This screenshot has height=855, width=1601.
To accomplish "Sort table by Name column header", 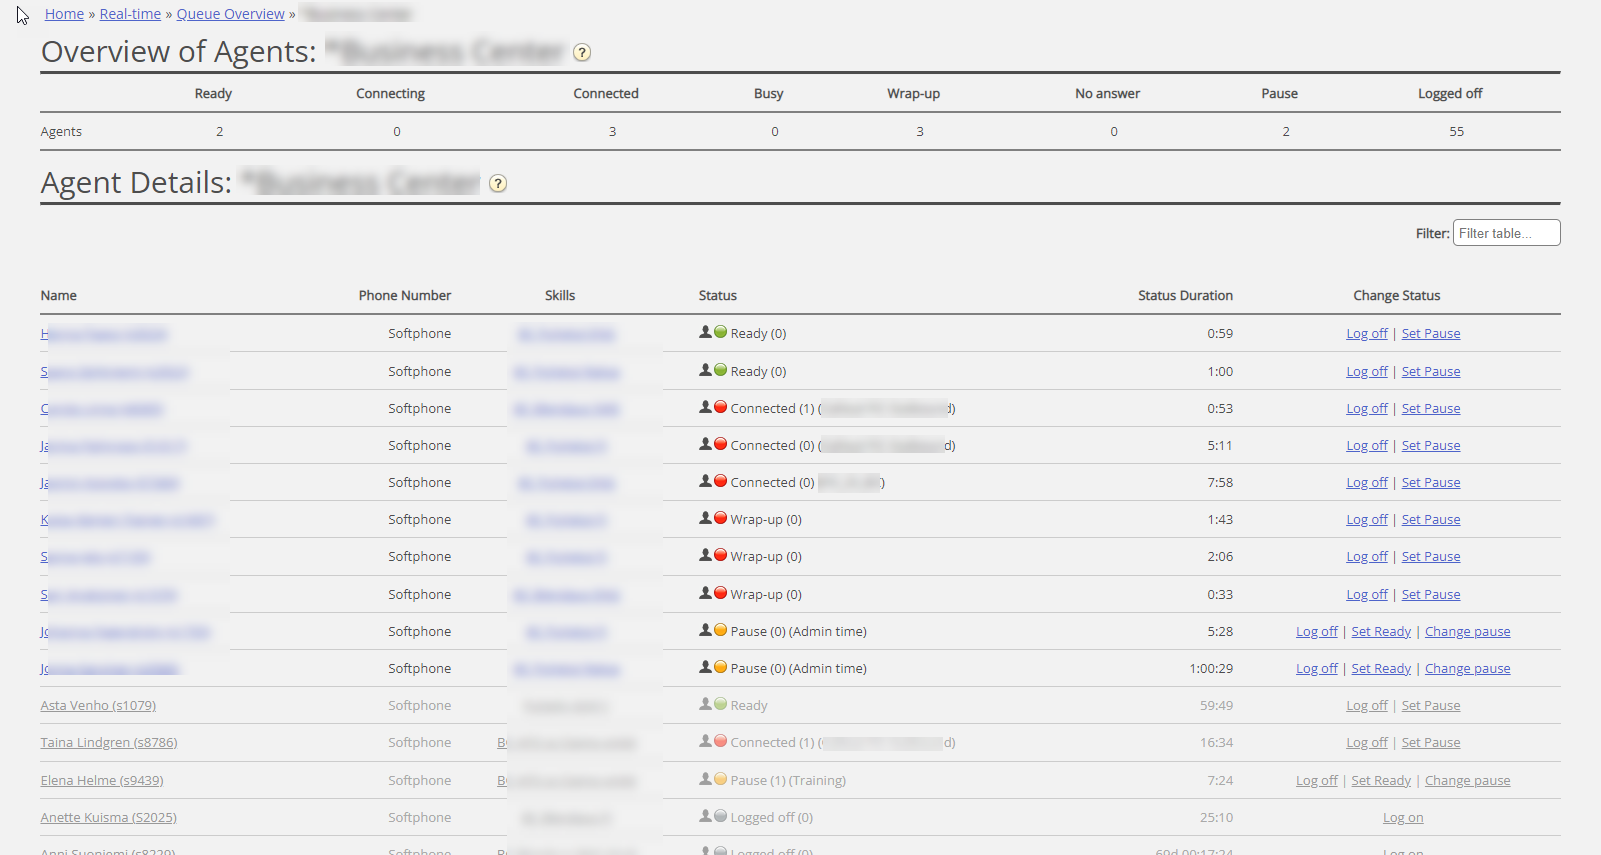I will [x=59, y=296].
